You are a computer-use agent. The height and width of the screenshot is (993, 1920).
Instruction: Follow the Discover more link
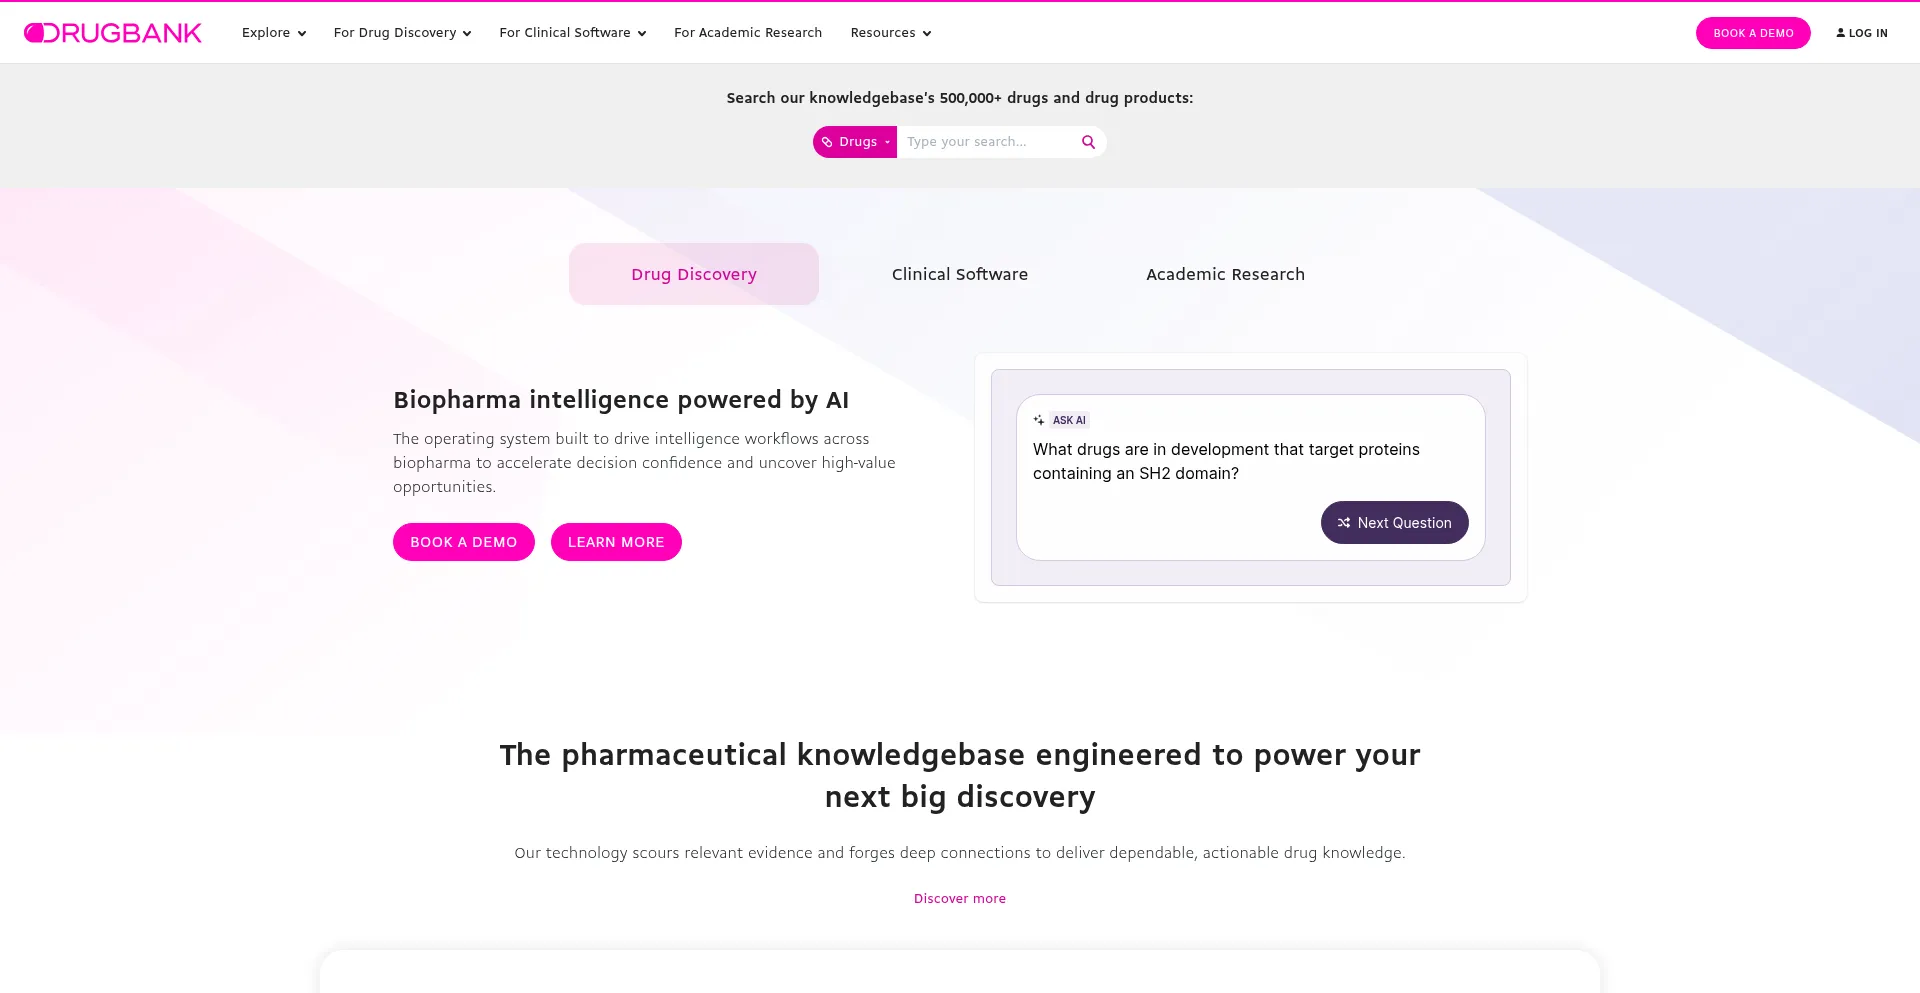point(959,898)
